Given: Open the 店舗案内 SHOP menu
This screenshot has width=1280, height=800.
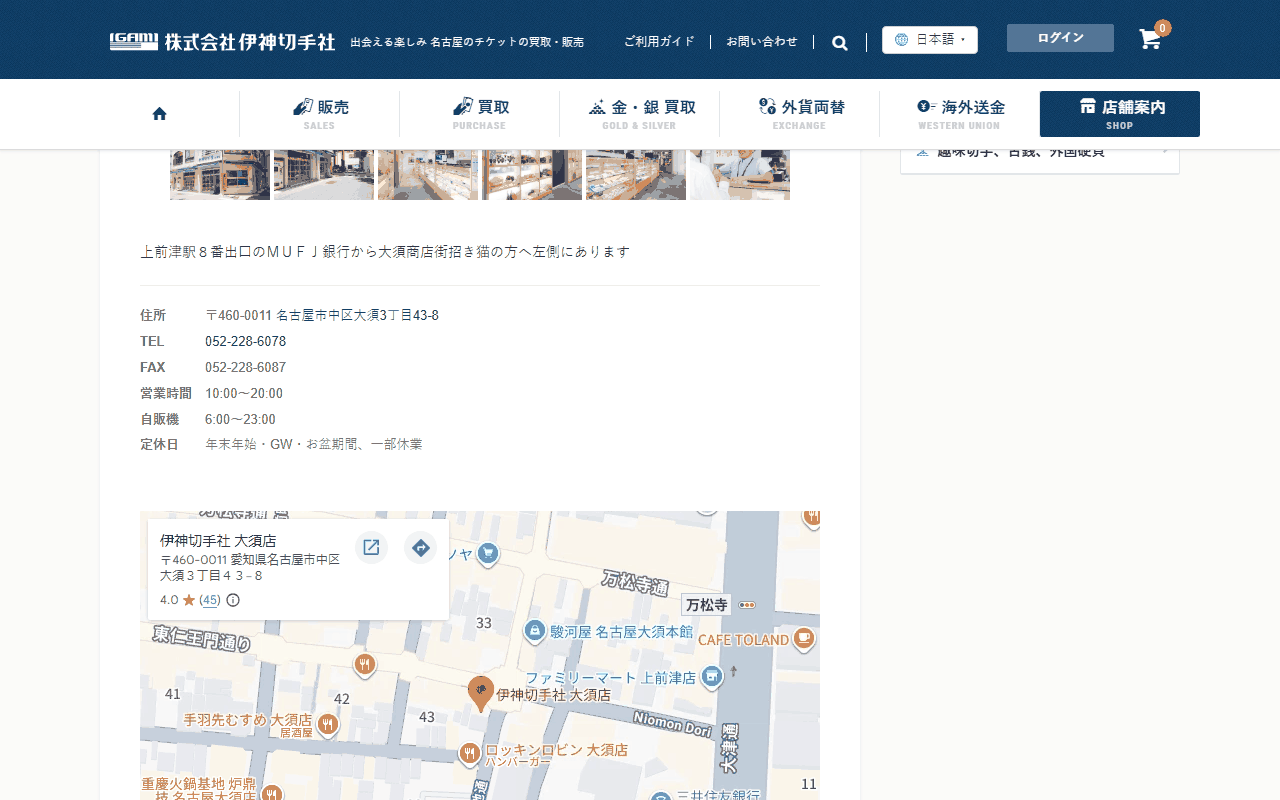Looking at the screenshot, I should pyautogui.click(x=1120, y=114).
